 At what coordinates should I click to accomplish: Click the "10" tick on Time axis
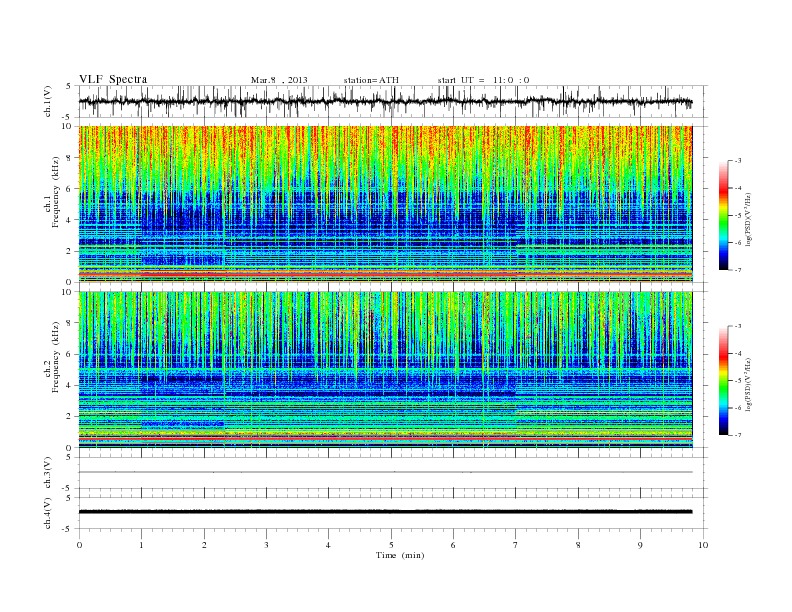coord(703,545)
